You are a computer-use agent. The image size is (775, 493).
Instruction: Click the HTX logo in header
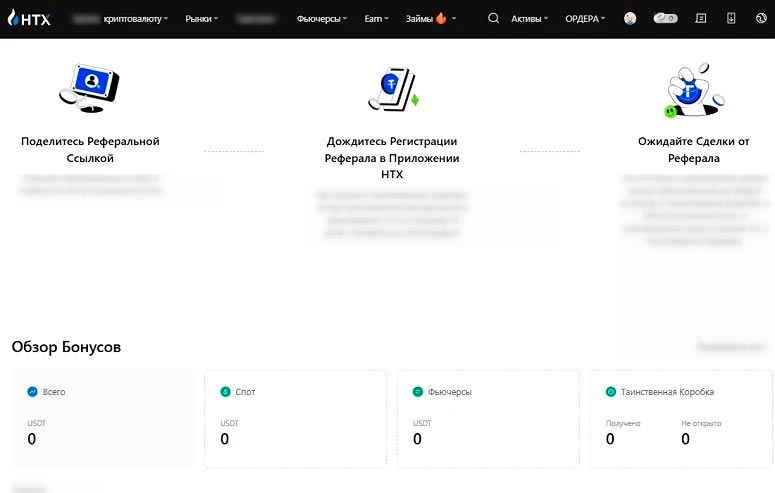click(x=29, y=18)
